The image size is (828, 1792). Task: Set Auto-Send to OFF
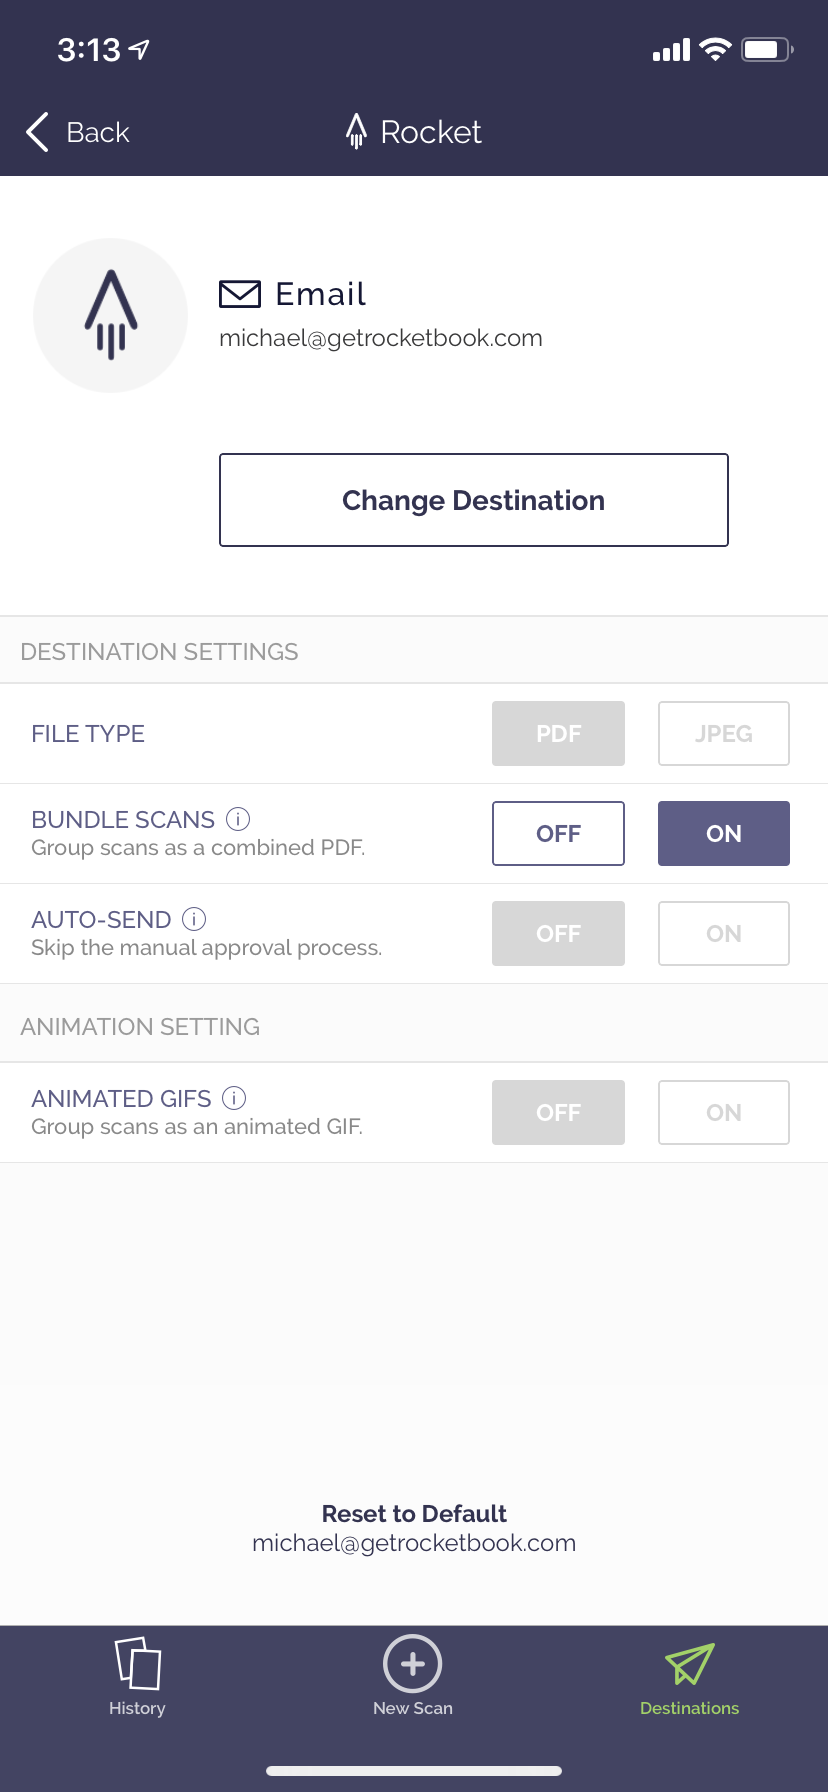tap(558, 933)
